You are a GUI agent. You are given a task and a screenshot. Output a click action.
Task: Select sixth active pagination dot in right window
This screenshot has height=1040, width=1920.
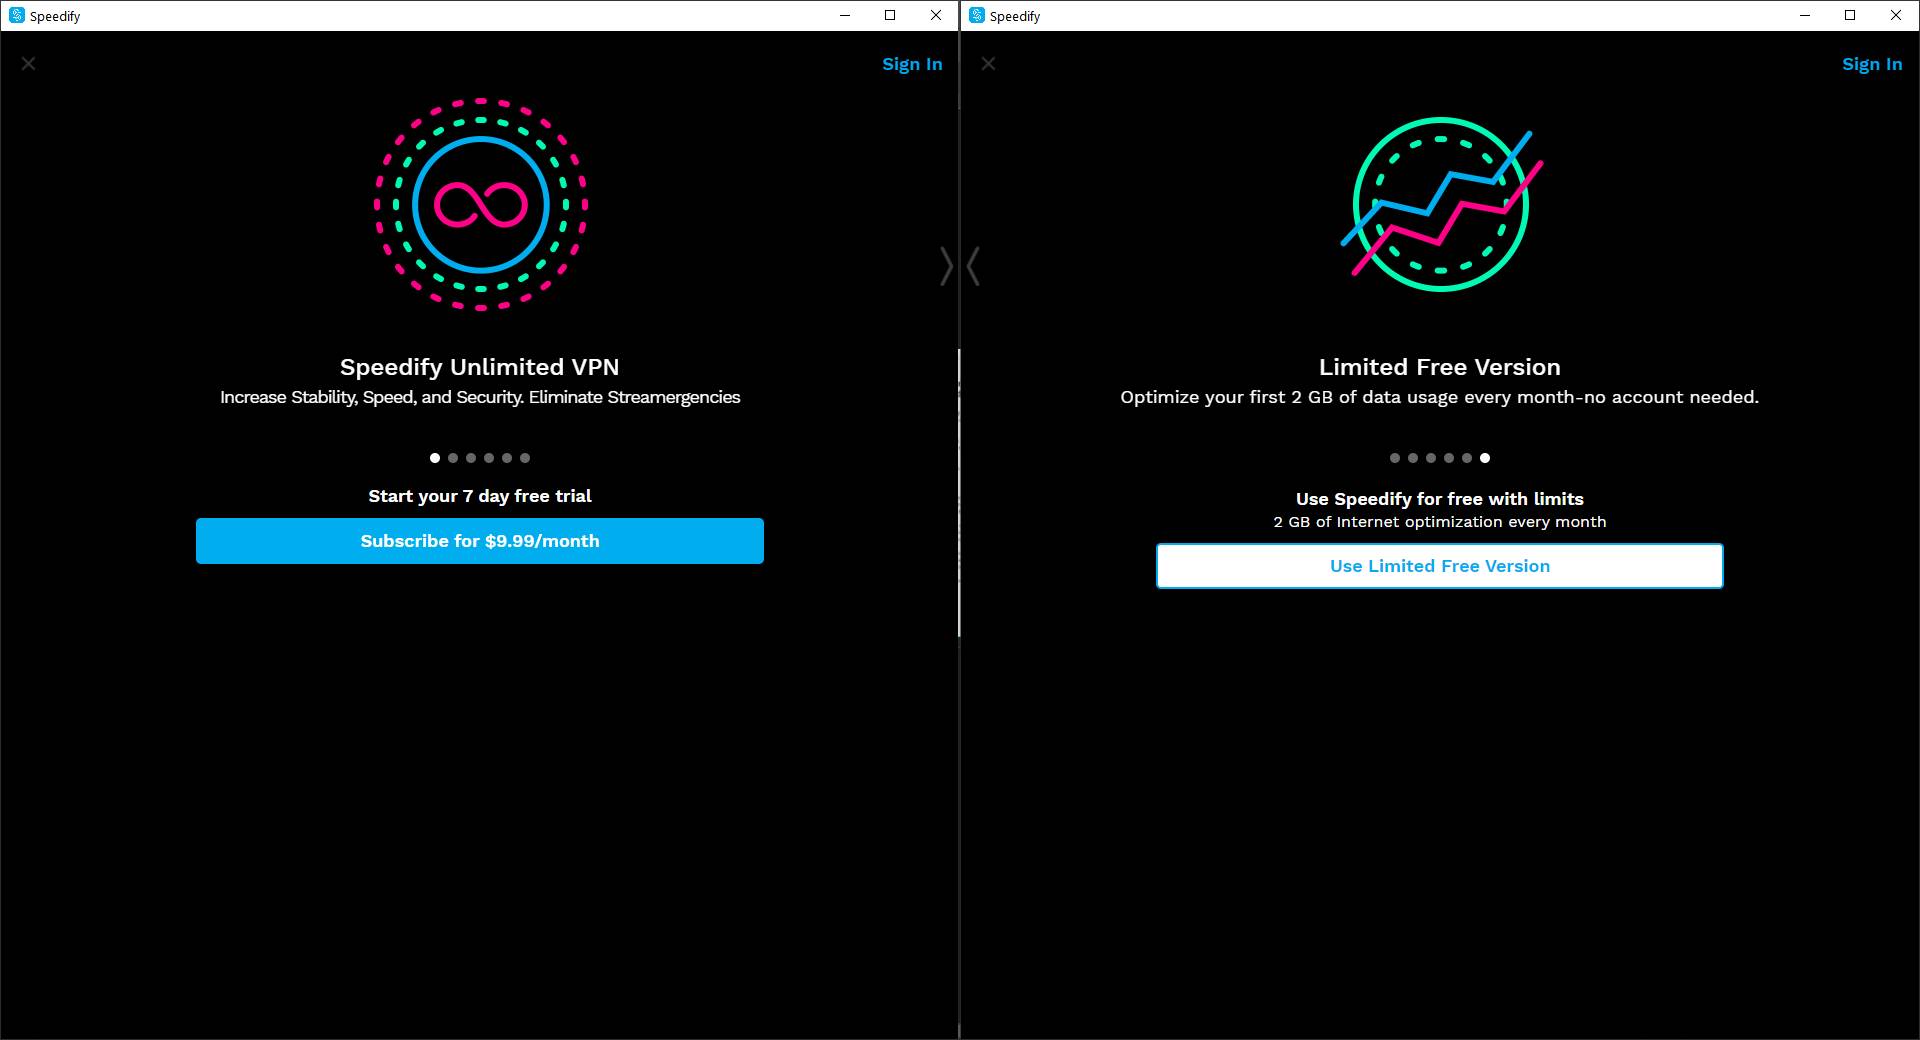click(x=1485, y=458)
